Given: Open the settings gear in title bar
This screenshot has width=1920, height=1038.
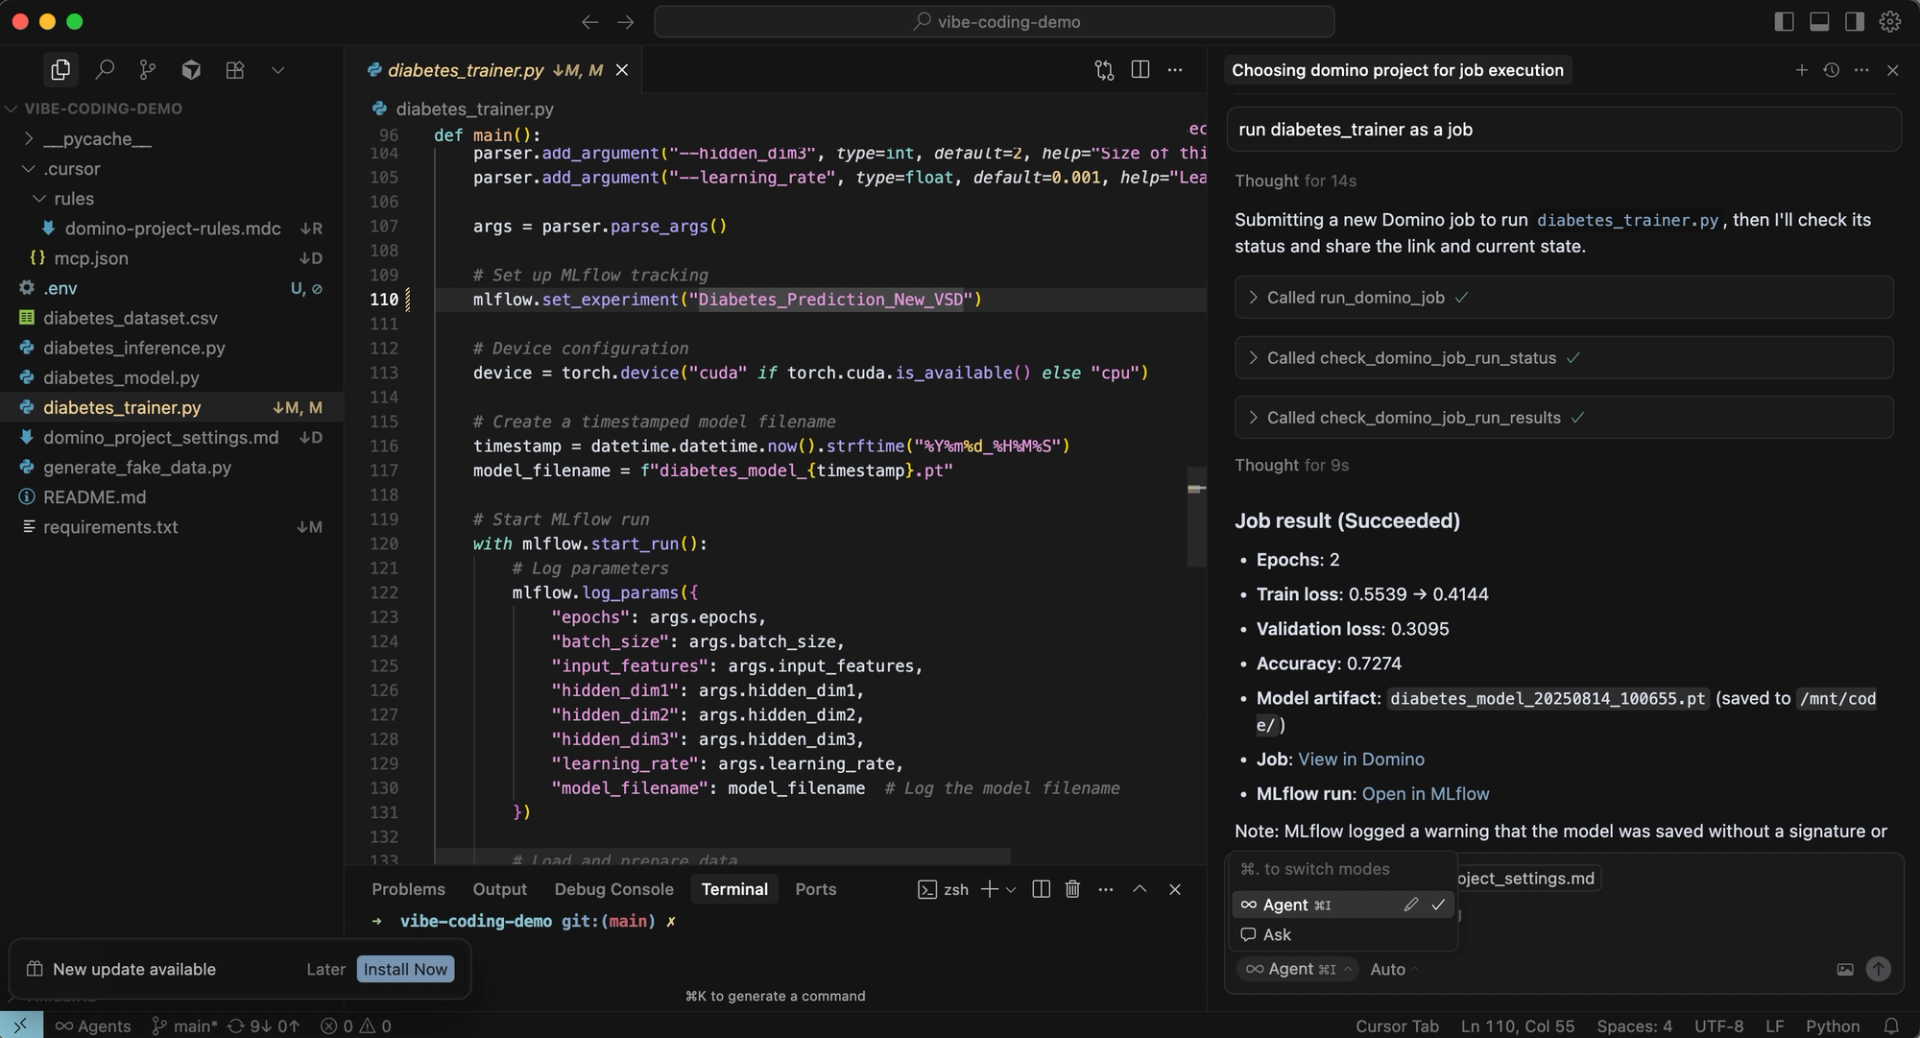Looking at the screenshot, I should click(x=1890, y=22).
